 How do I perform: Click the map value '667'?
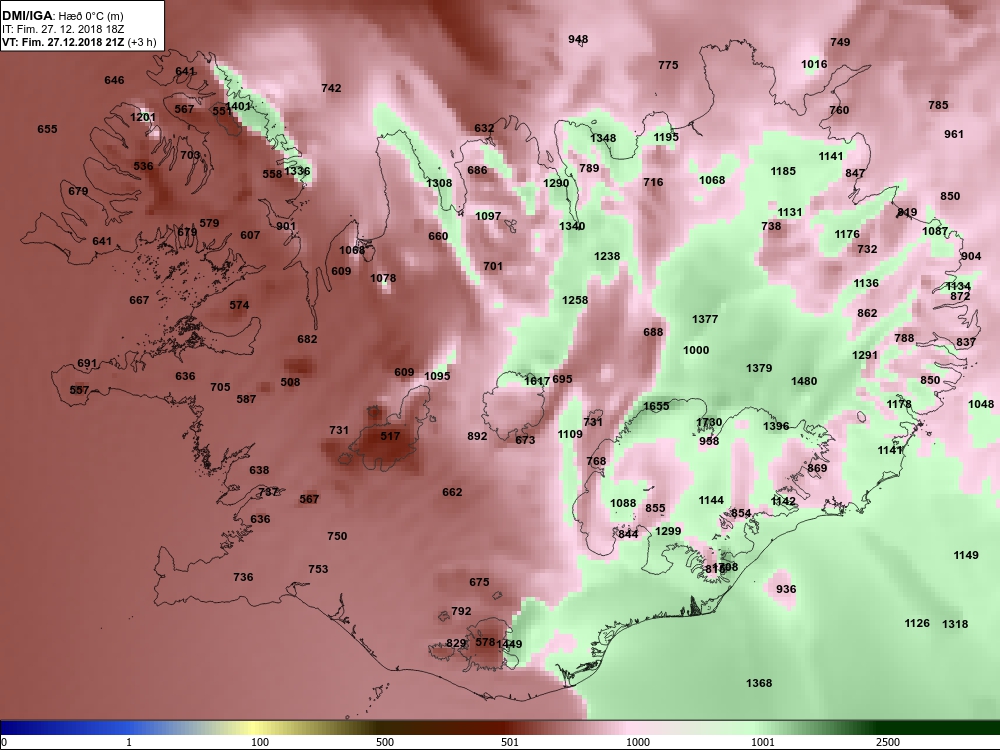tap(139, 300)
